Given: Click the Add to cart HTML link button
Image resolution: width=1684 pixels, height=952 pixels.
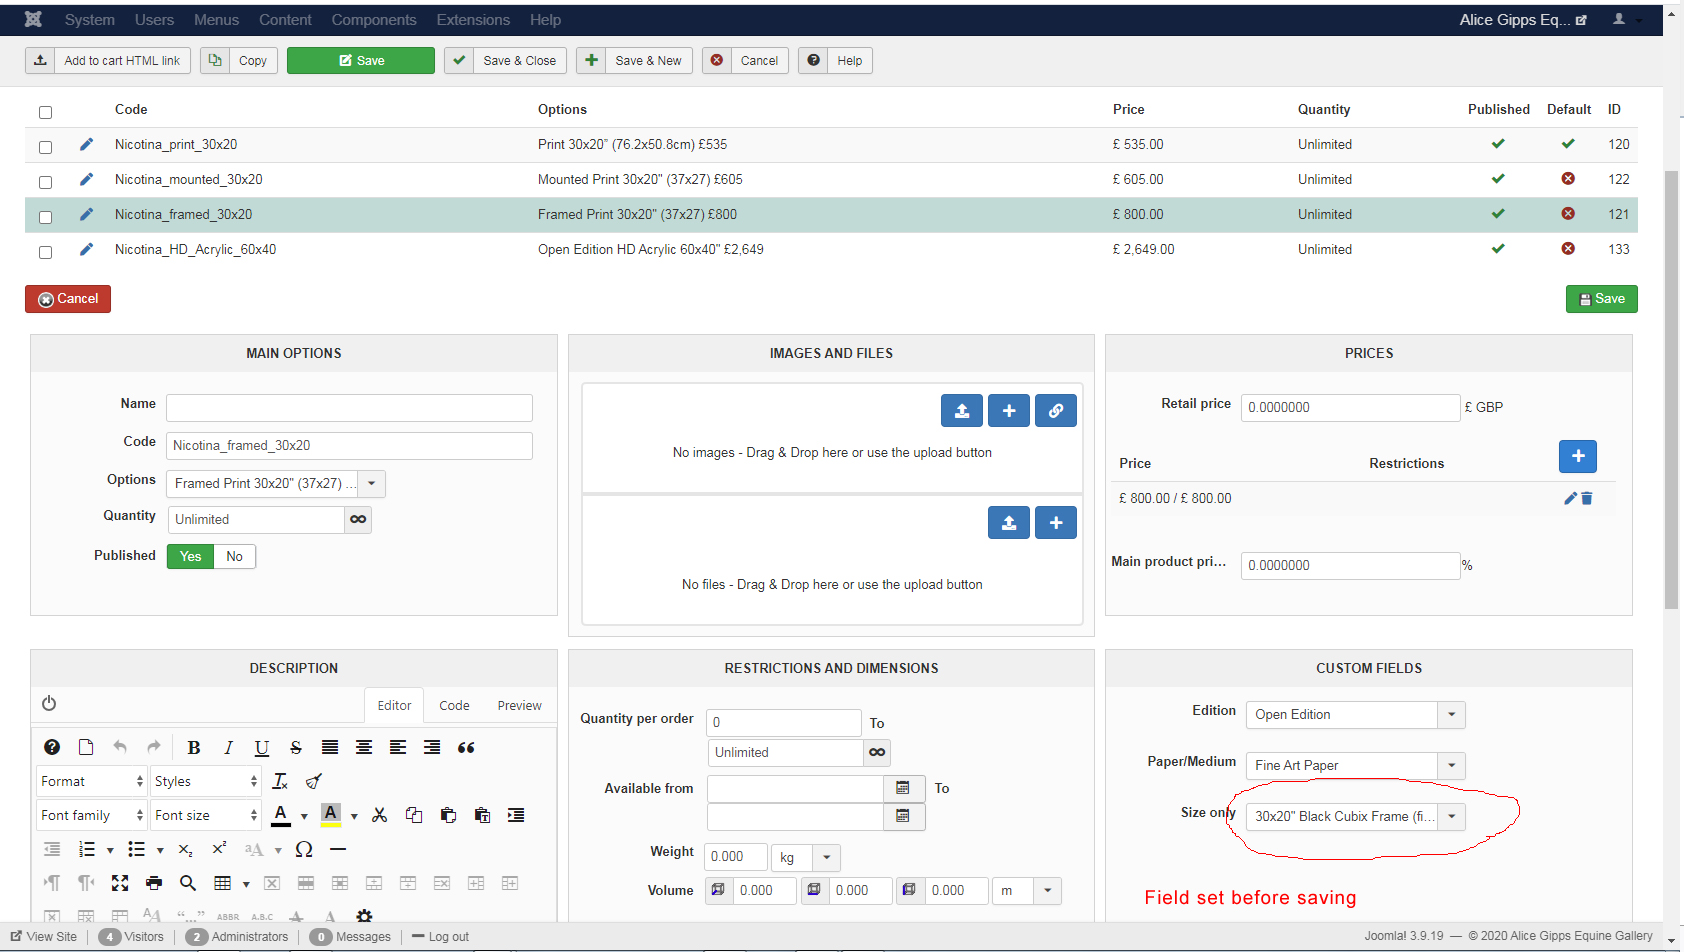Looking at the screenshot, I should (x=109, y=61).
